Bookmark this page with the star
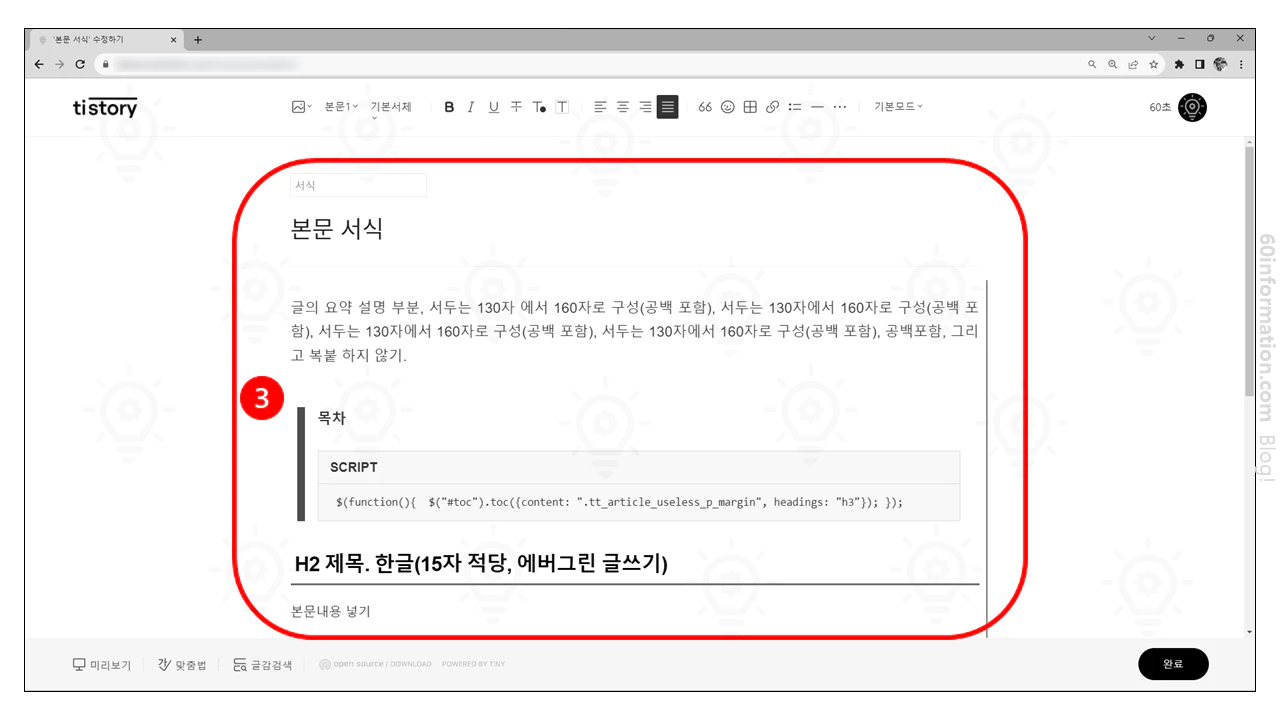 coord(1153,64)
